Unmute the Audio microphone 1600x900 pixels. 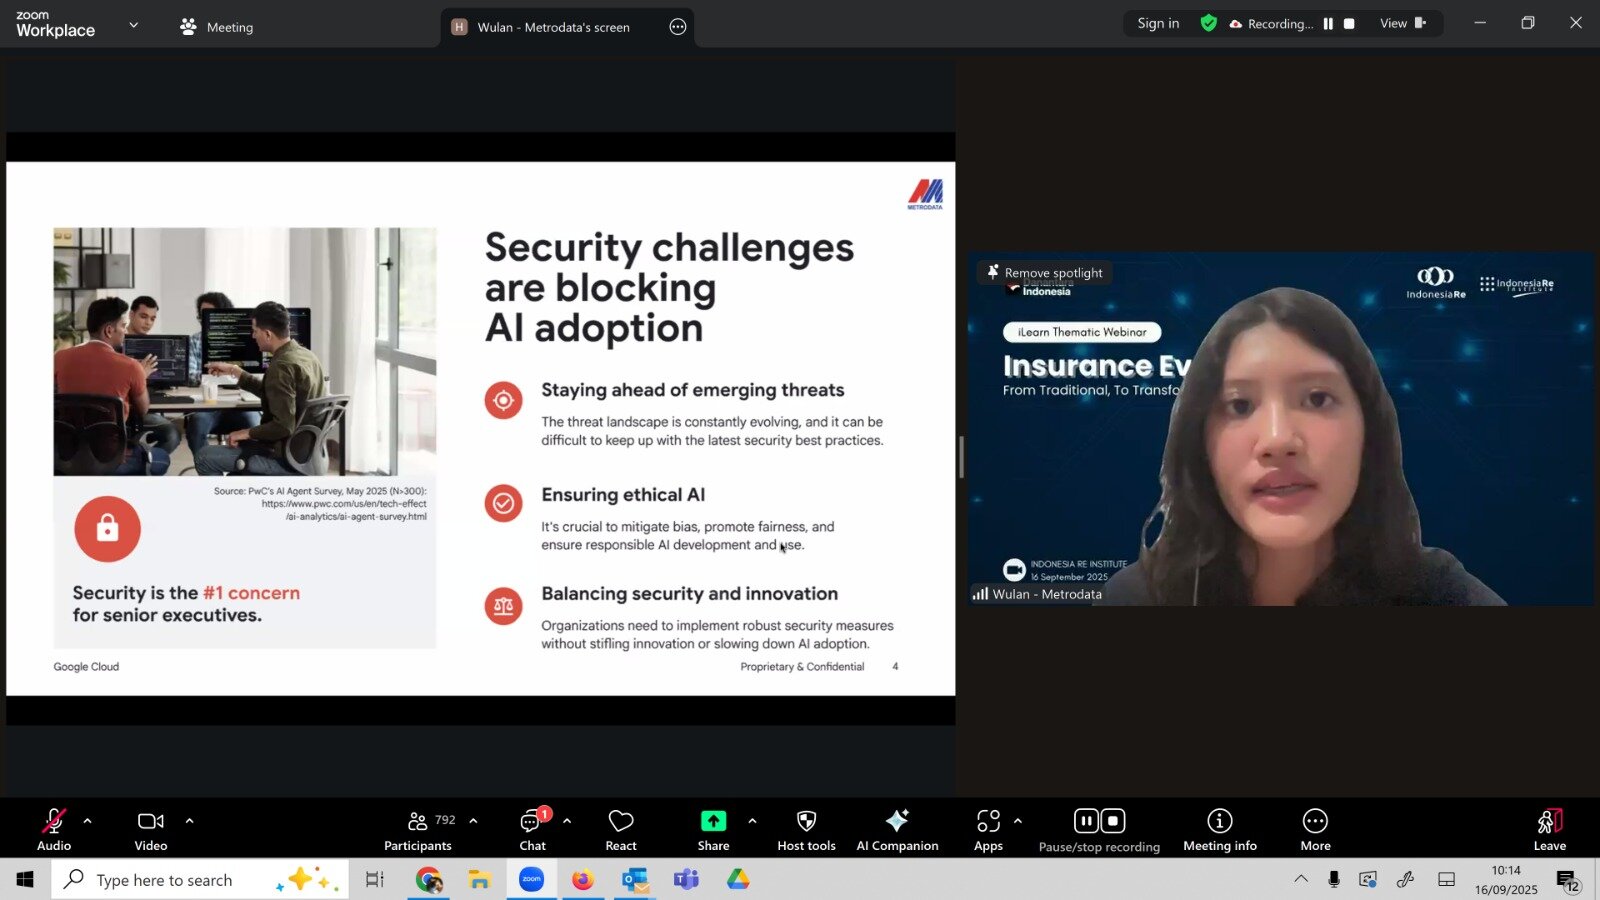tap(54, 830)
